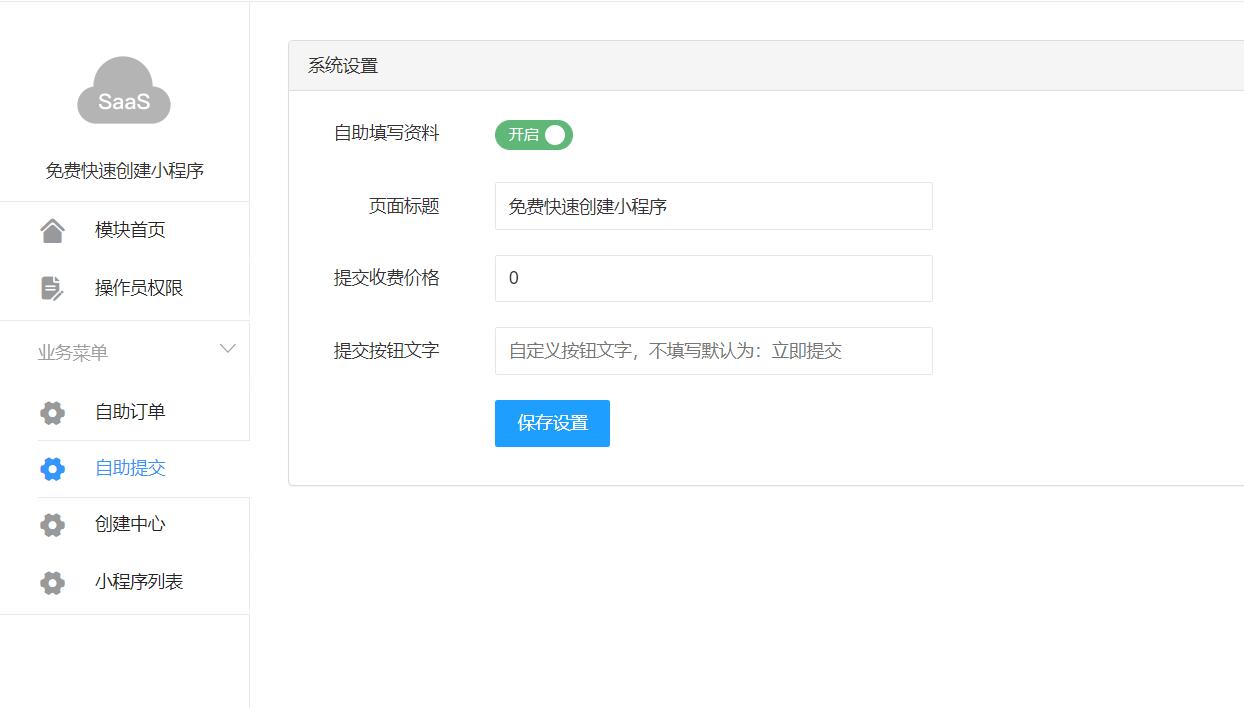The width and height of the screenshot is (1244, 708).
Task: Click the document icon beside 操作员权限
Action: 52,288
